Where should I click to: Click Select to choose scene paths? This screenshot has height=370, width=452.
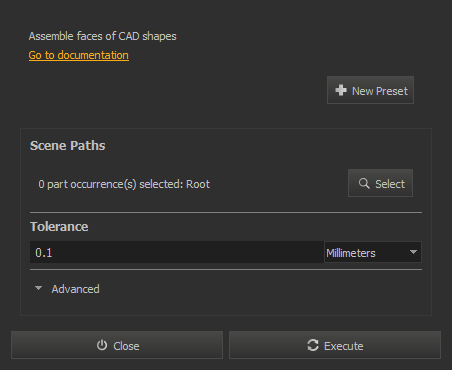380,183
